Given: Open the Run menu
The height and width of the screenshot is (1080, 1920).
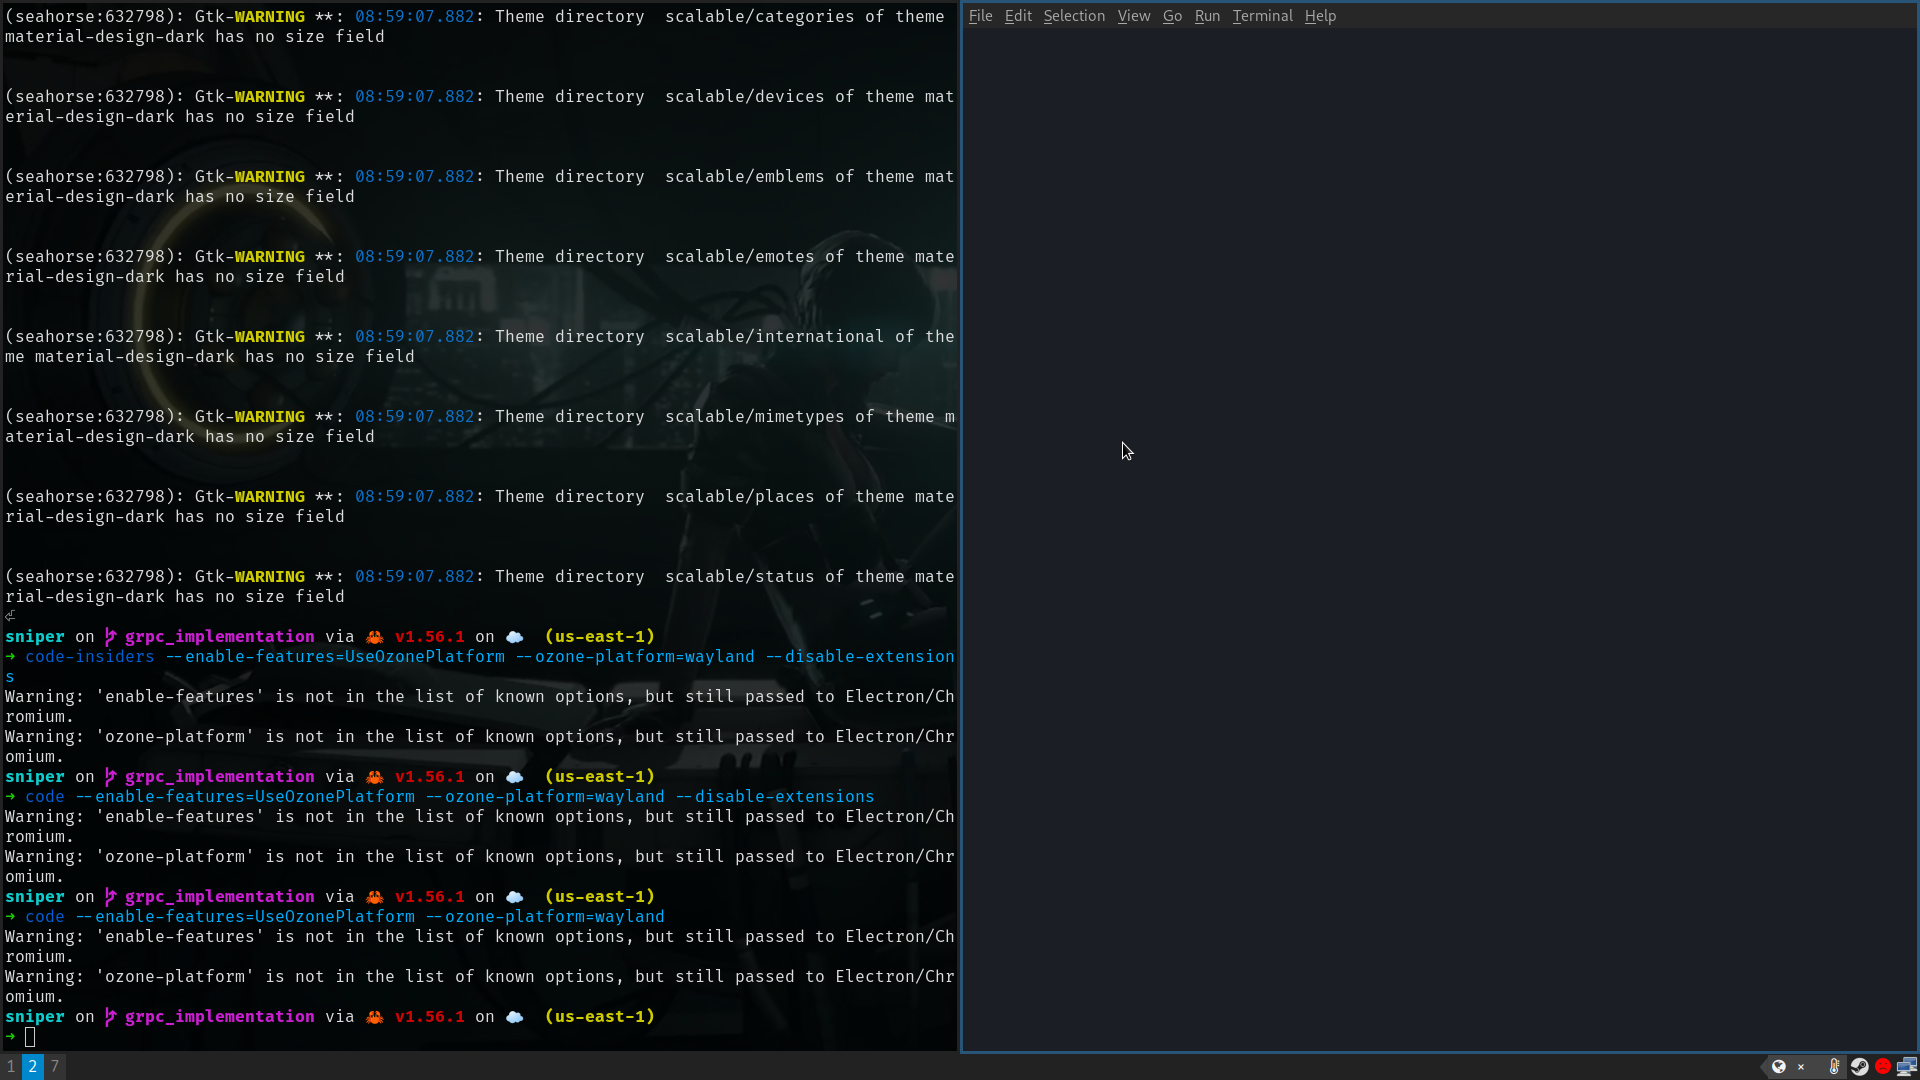Looking at the screenshot, I should (x=1206, y=16).
